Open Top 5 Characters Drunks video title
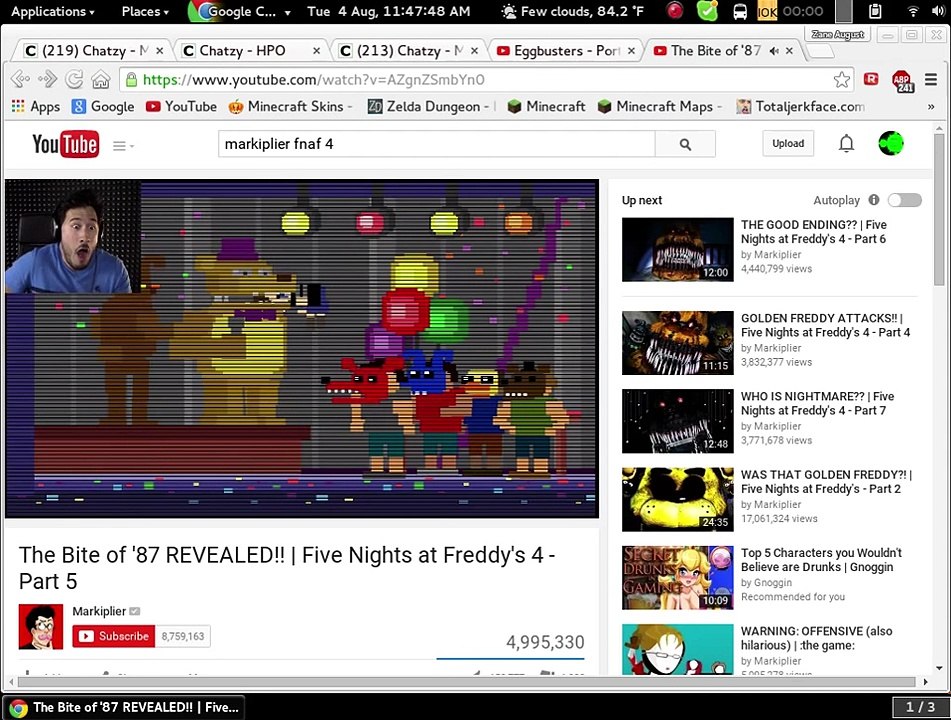The height and width of the screenshot is (720, 951). coord(821,560)
